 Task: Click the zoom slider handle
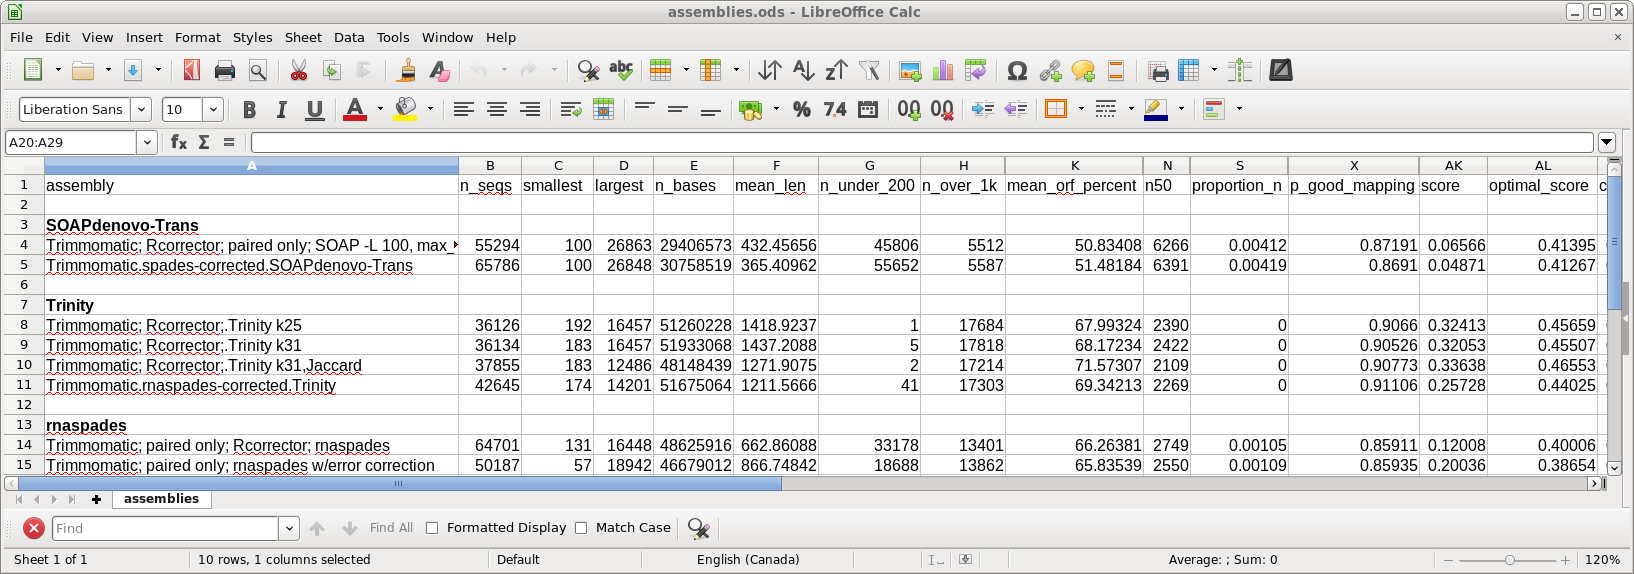tap(1510, 560)
